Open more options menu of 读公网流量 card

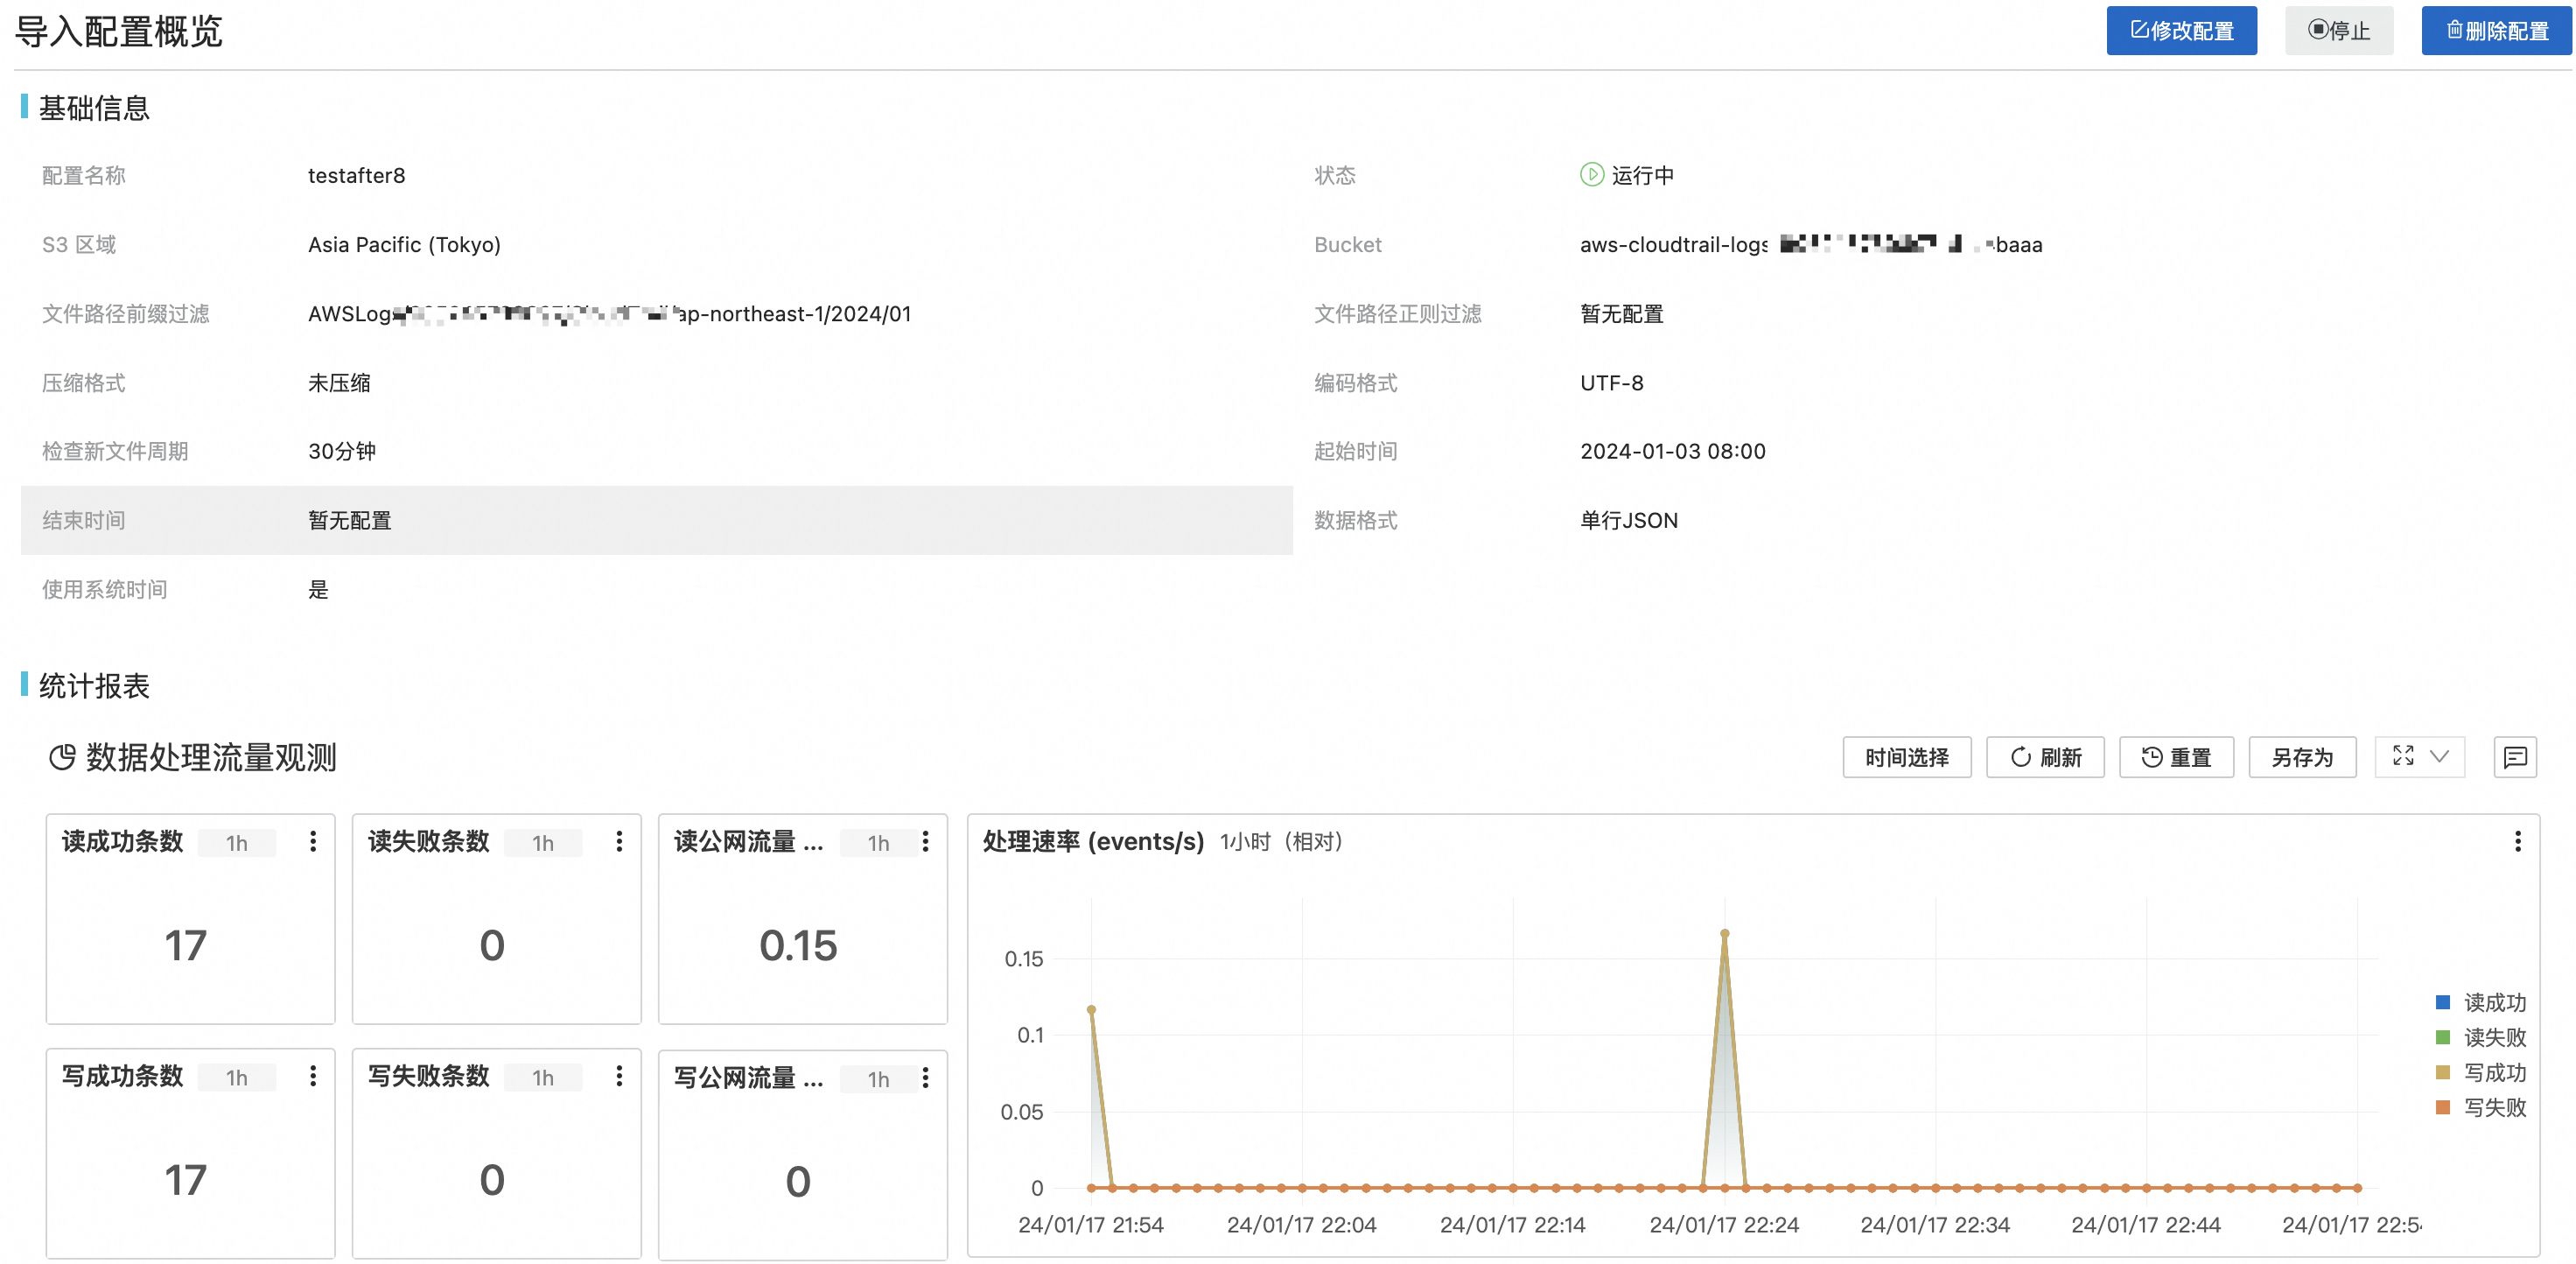926,842
